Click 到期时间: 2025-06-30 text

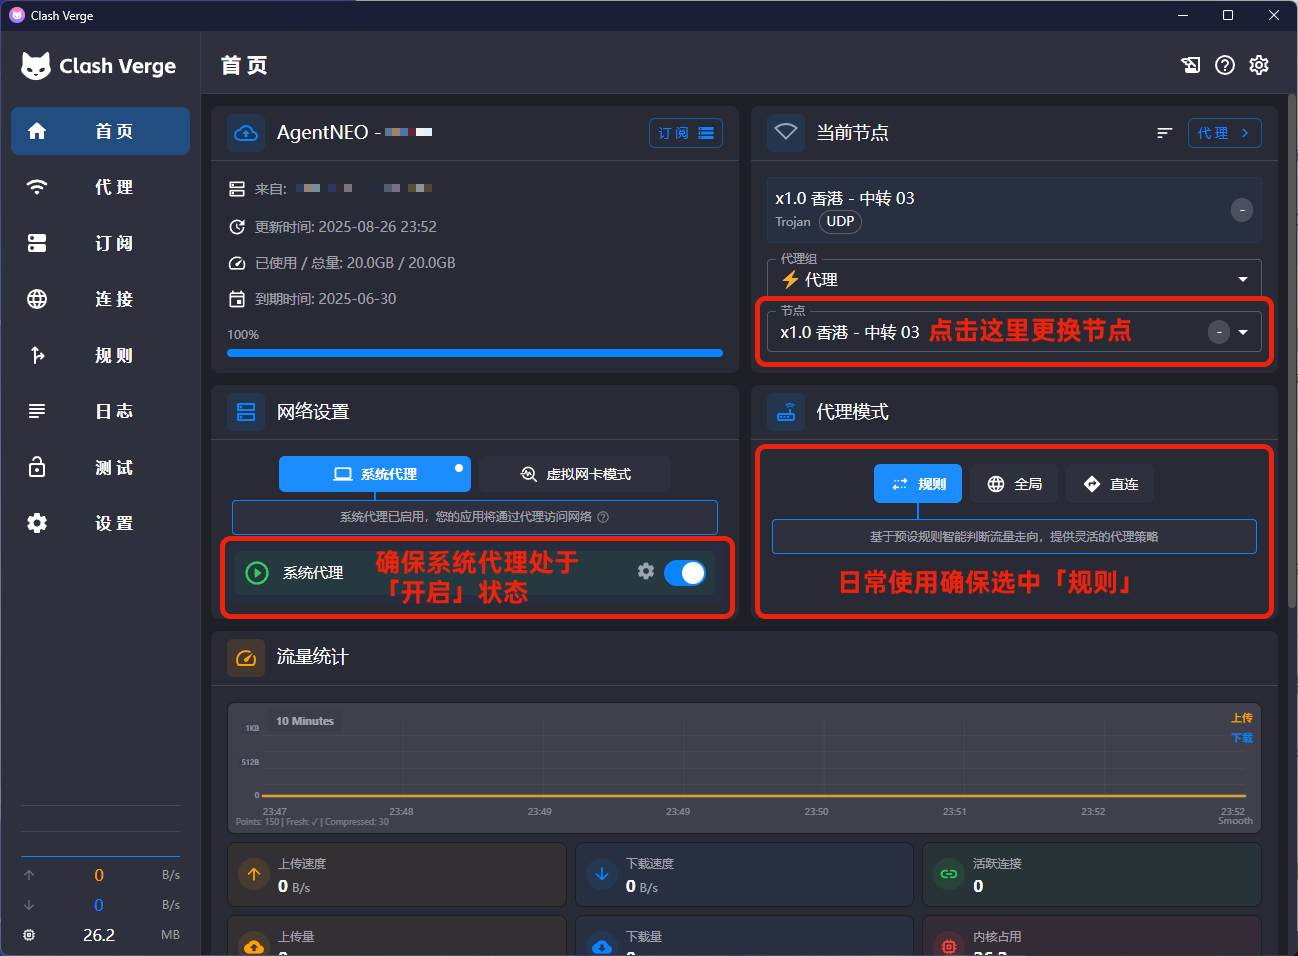coord(326,299)
